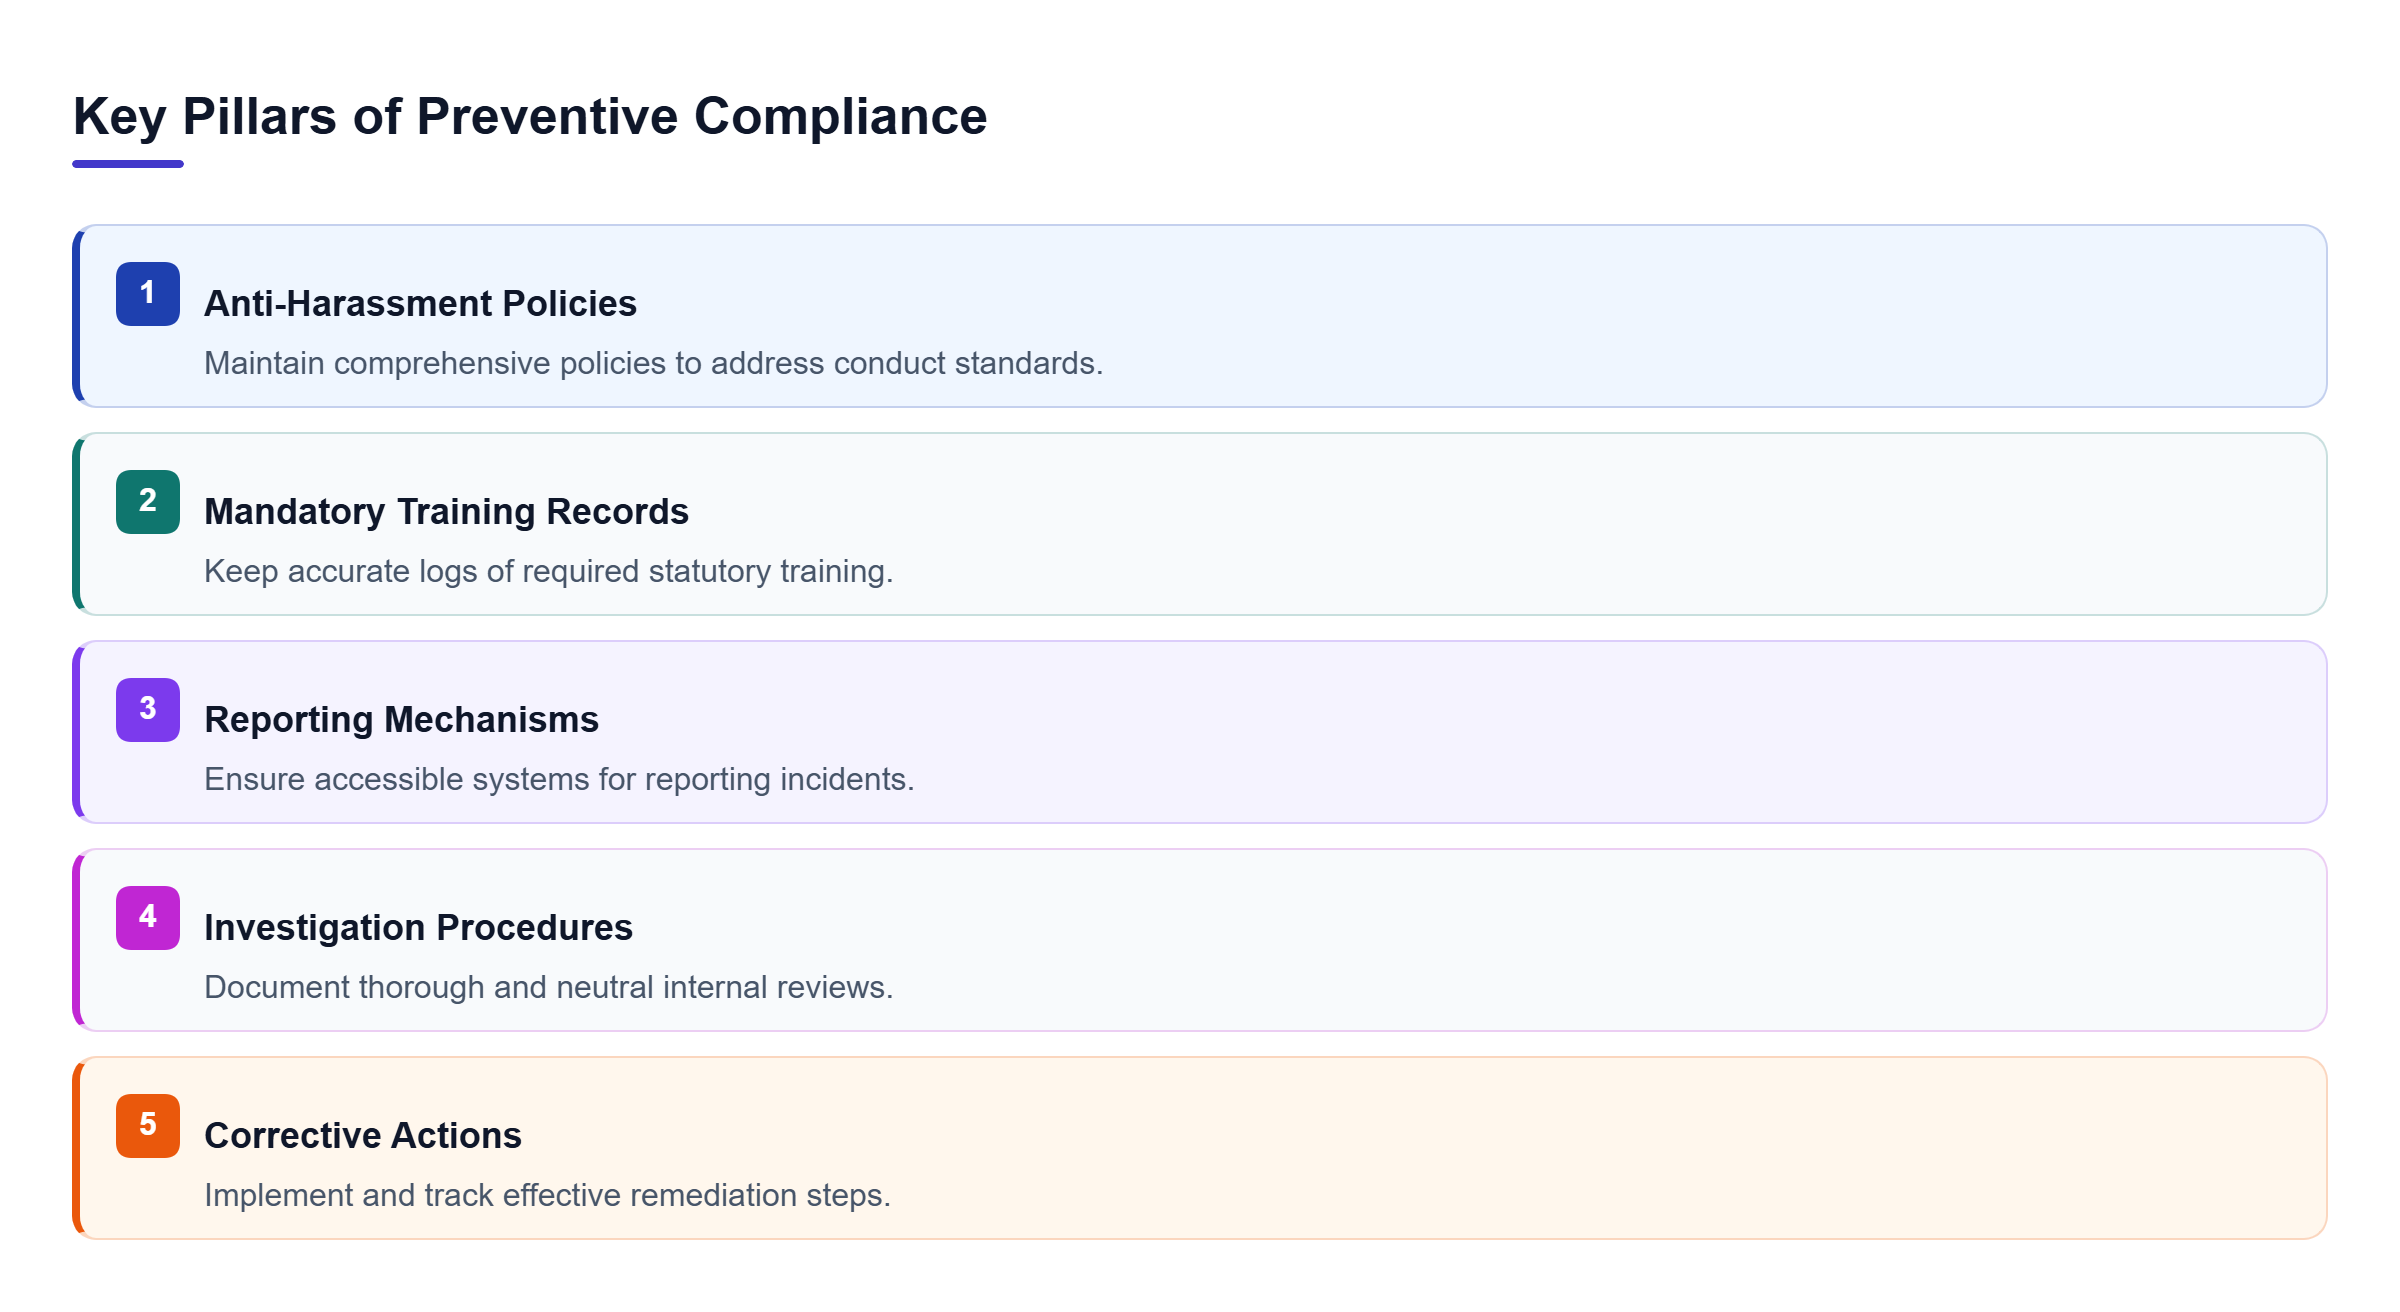2400x1312 pixels.
Task: Click the orange number 5 badge
Action: [148, 1126]
